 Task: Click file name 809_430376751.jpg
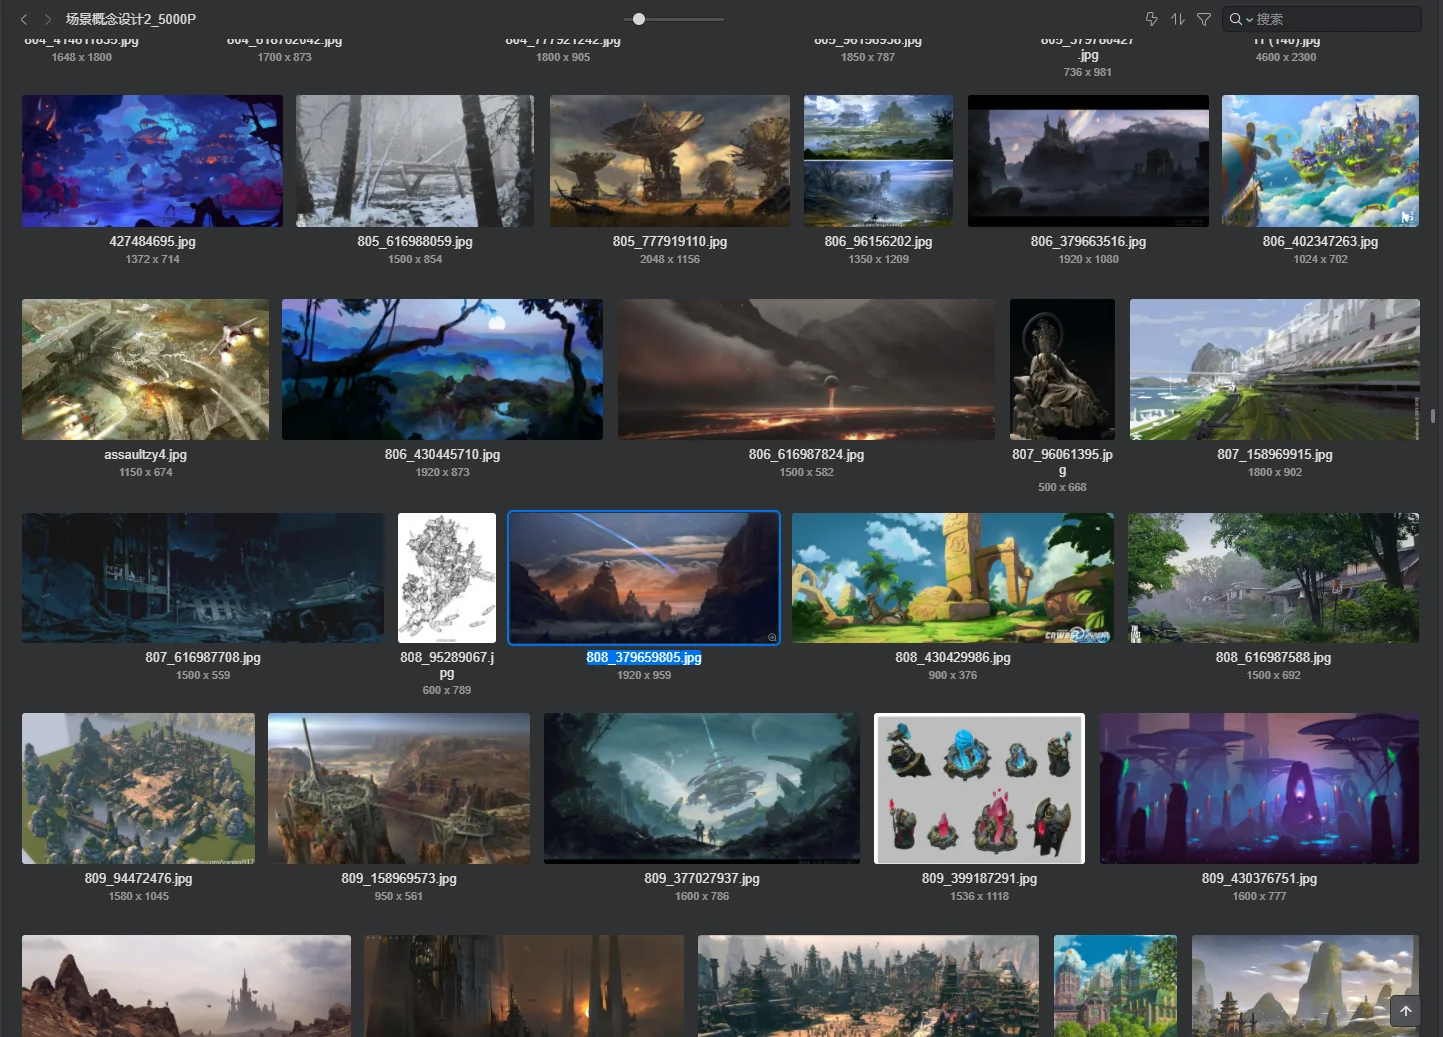coord(1259,878)
